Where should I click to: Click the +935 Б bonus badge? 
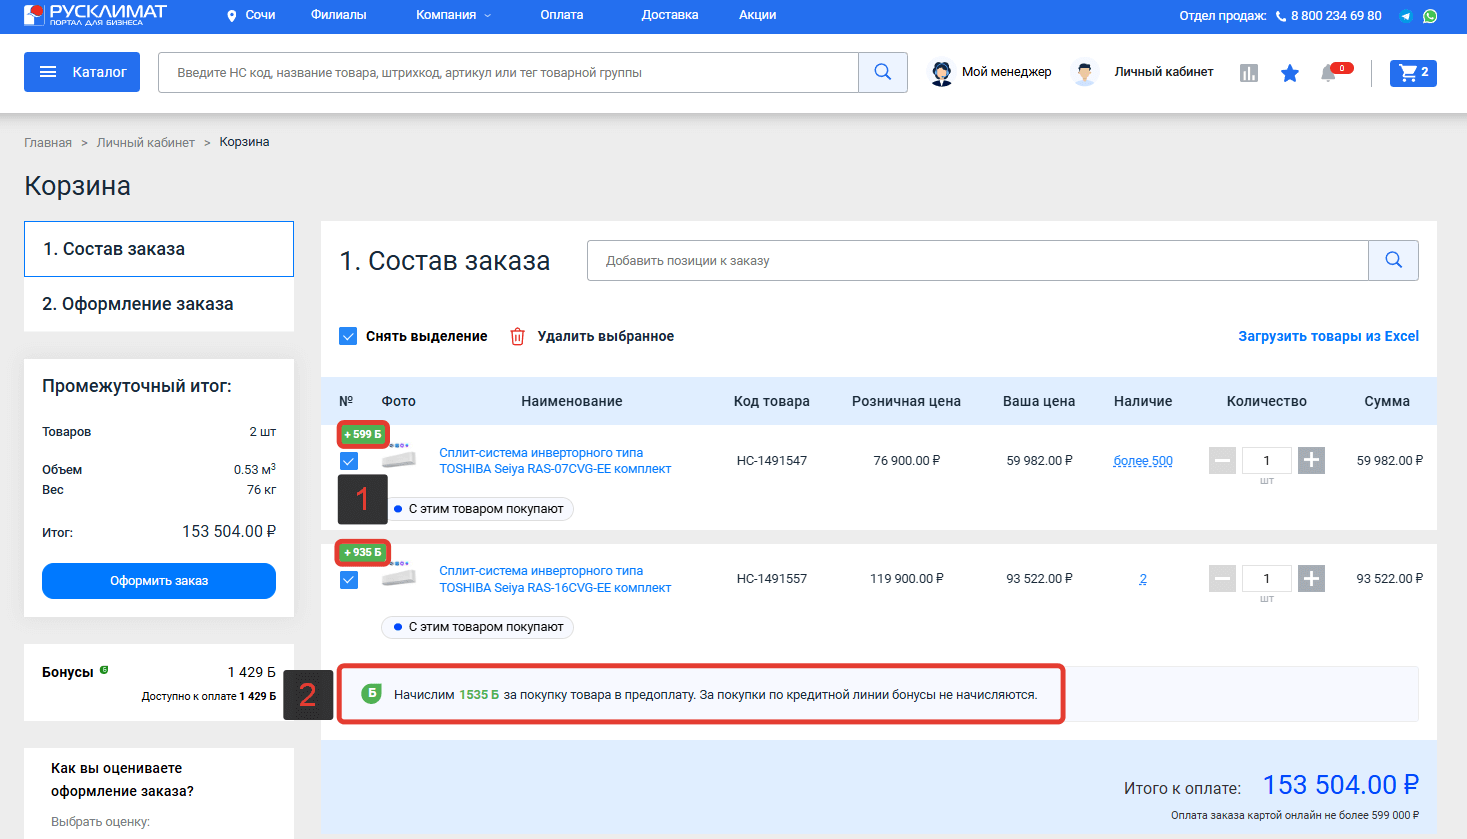363,552
